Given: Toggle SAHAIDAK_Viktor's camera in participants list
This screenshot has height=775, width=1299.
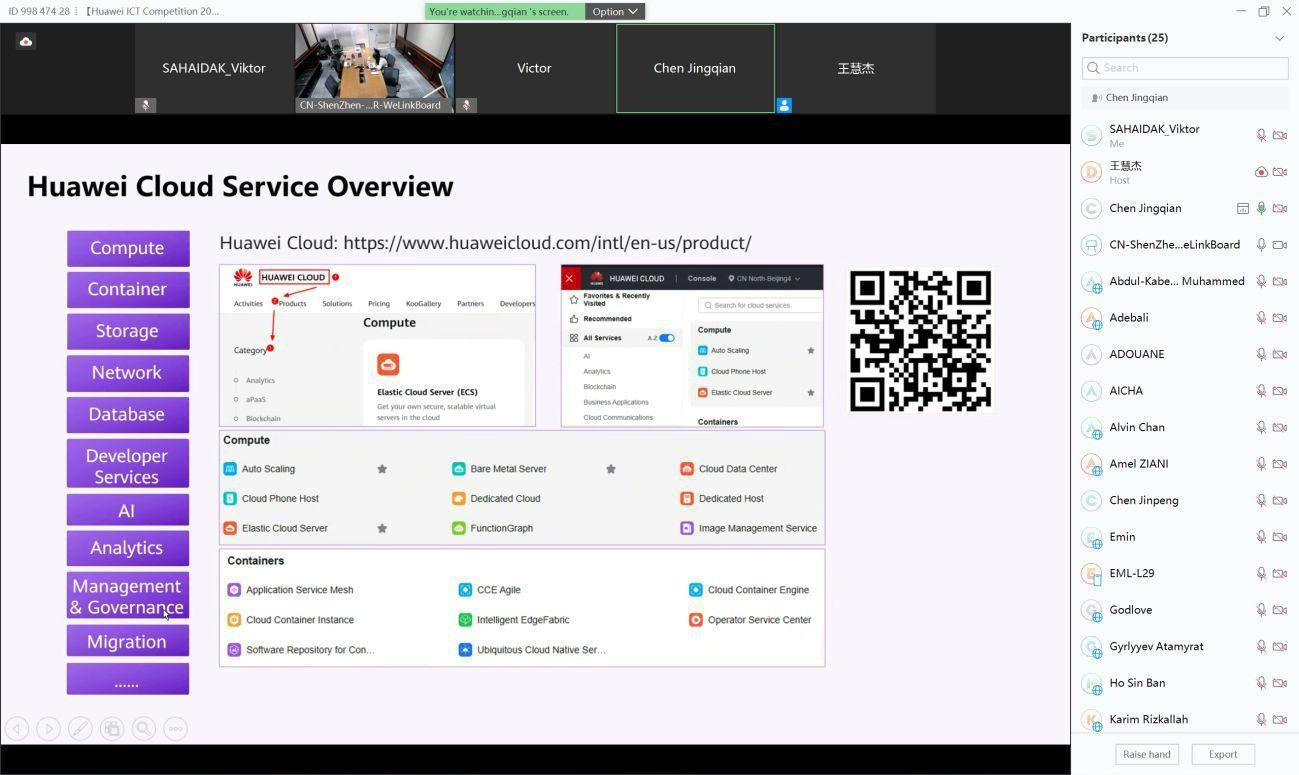Looking at the screenshot, I should pos(1280,135).
